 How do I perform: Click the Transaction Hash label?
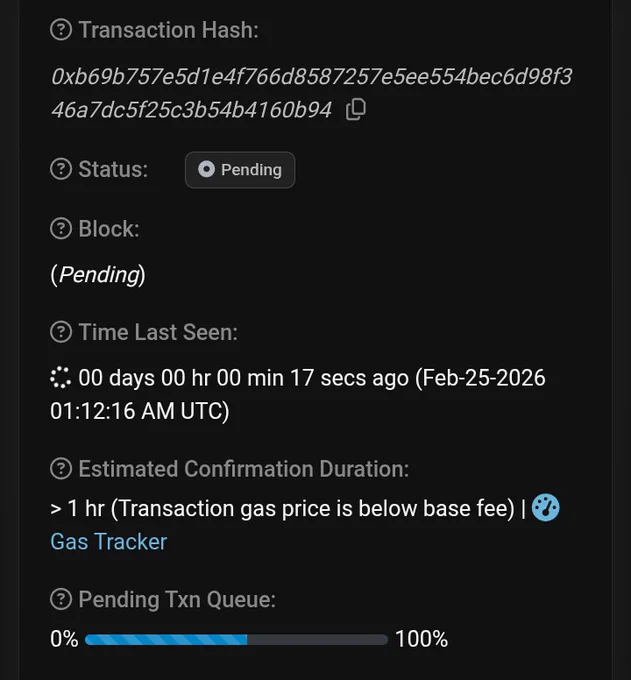[169, 30]
